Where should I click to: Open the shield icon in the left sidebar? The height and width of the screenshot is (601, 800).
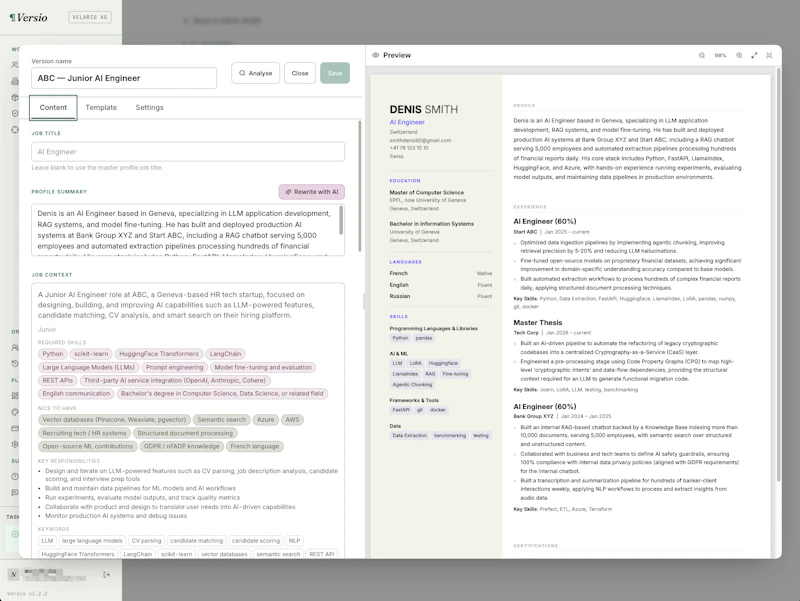tap(15, 113)
